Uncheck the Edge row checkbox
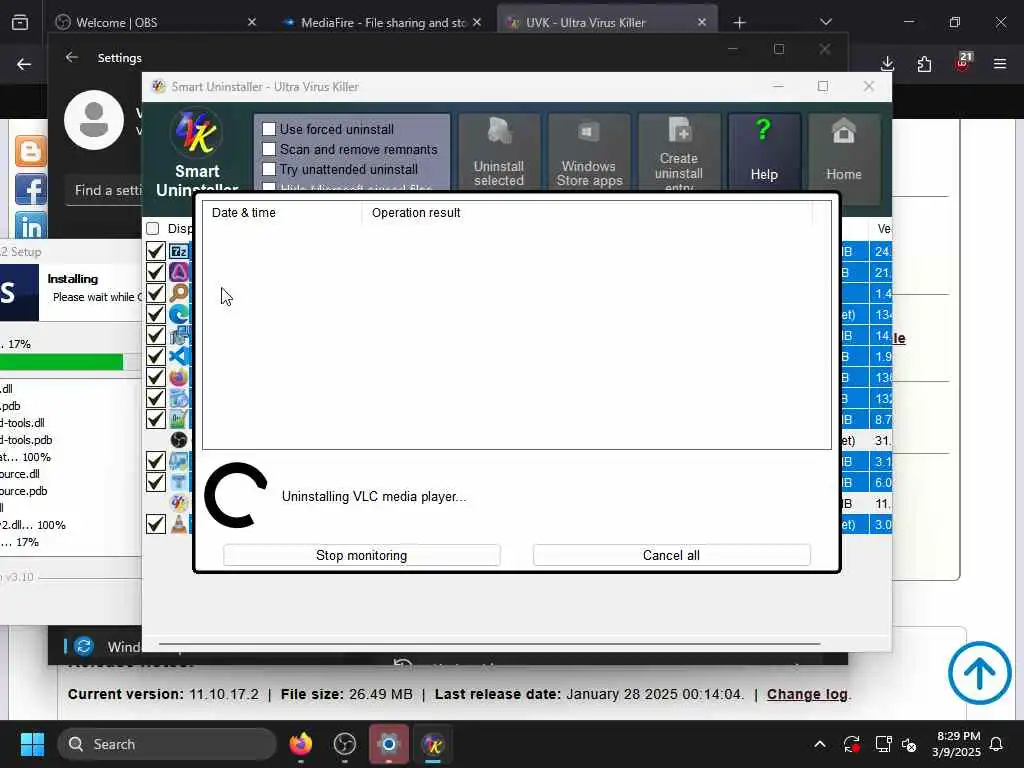 coord(155,314)
